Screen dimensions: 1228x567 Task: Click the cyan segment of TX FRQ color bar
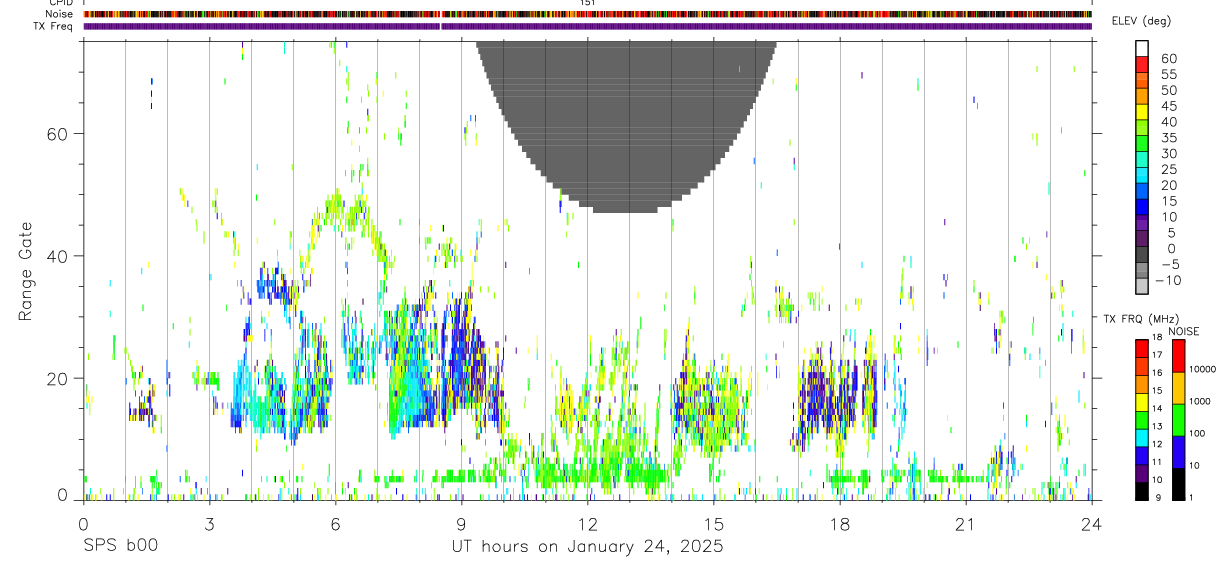(1142, 438)
